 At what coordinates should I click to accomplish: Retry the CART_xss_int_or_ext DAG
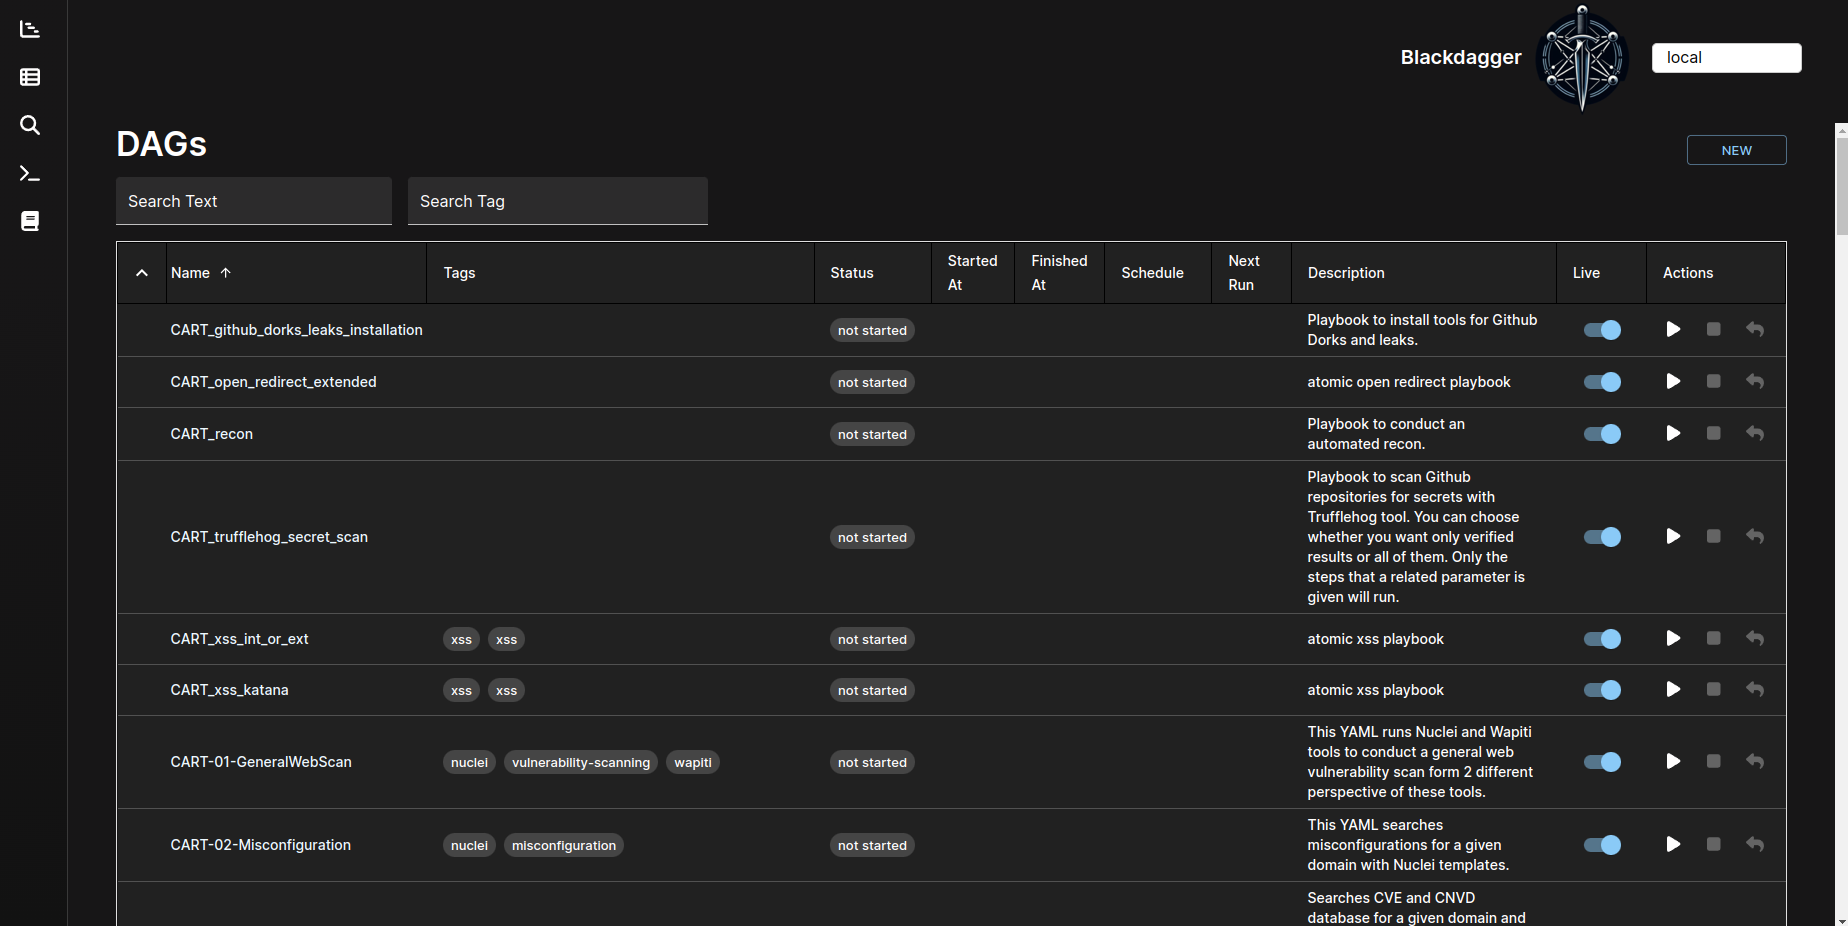pos(1755,638)
